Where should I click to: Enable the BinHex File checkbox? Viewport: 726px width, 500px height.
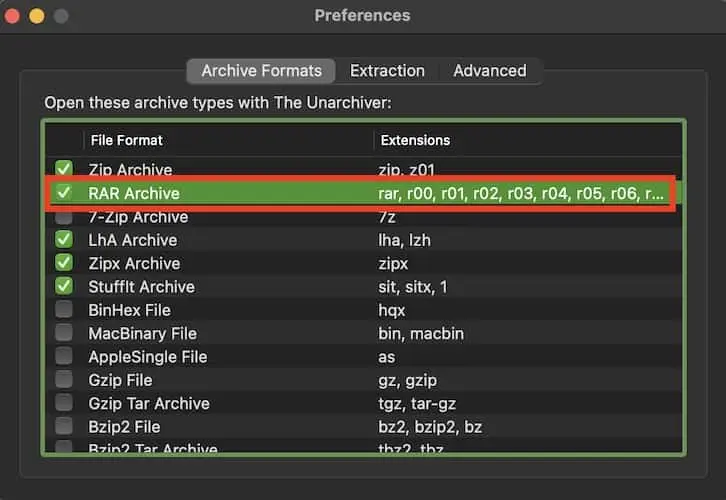point(64,309)
